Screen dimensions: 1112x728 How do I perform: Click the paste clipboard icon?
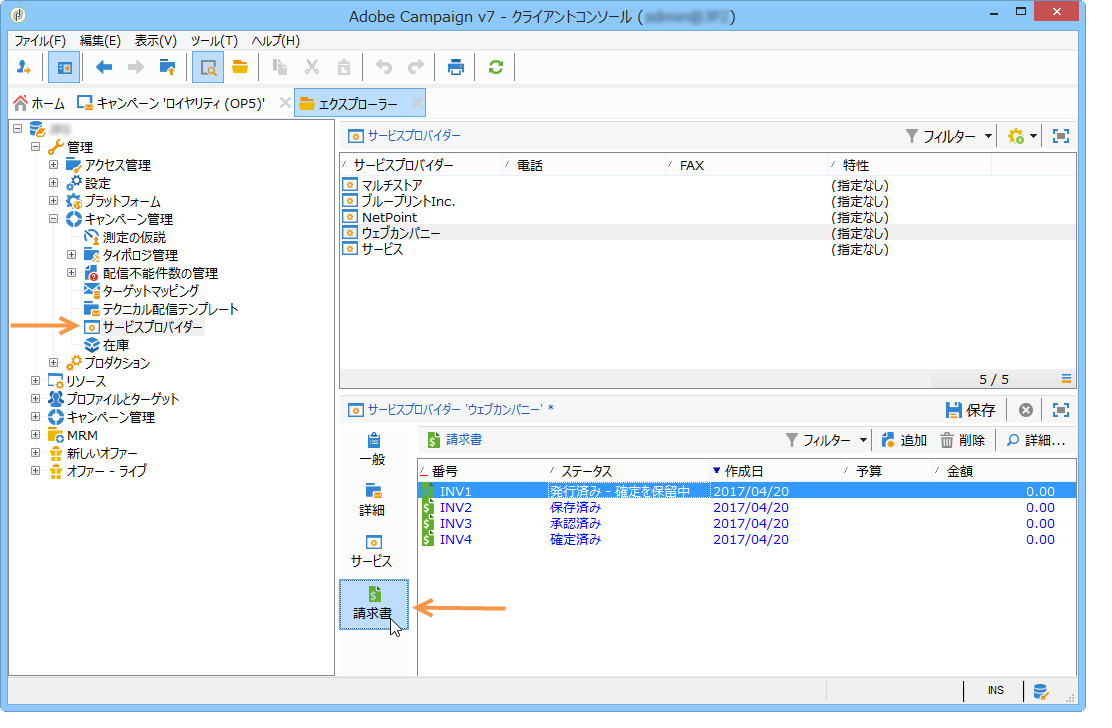coord(344,67)
